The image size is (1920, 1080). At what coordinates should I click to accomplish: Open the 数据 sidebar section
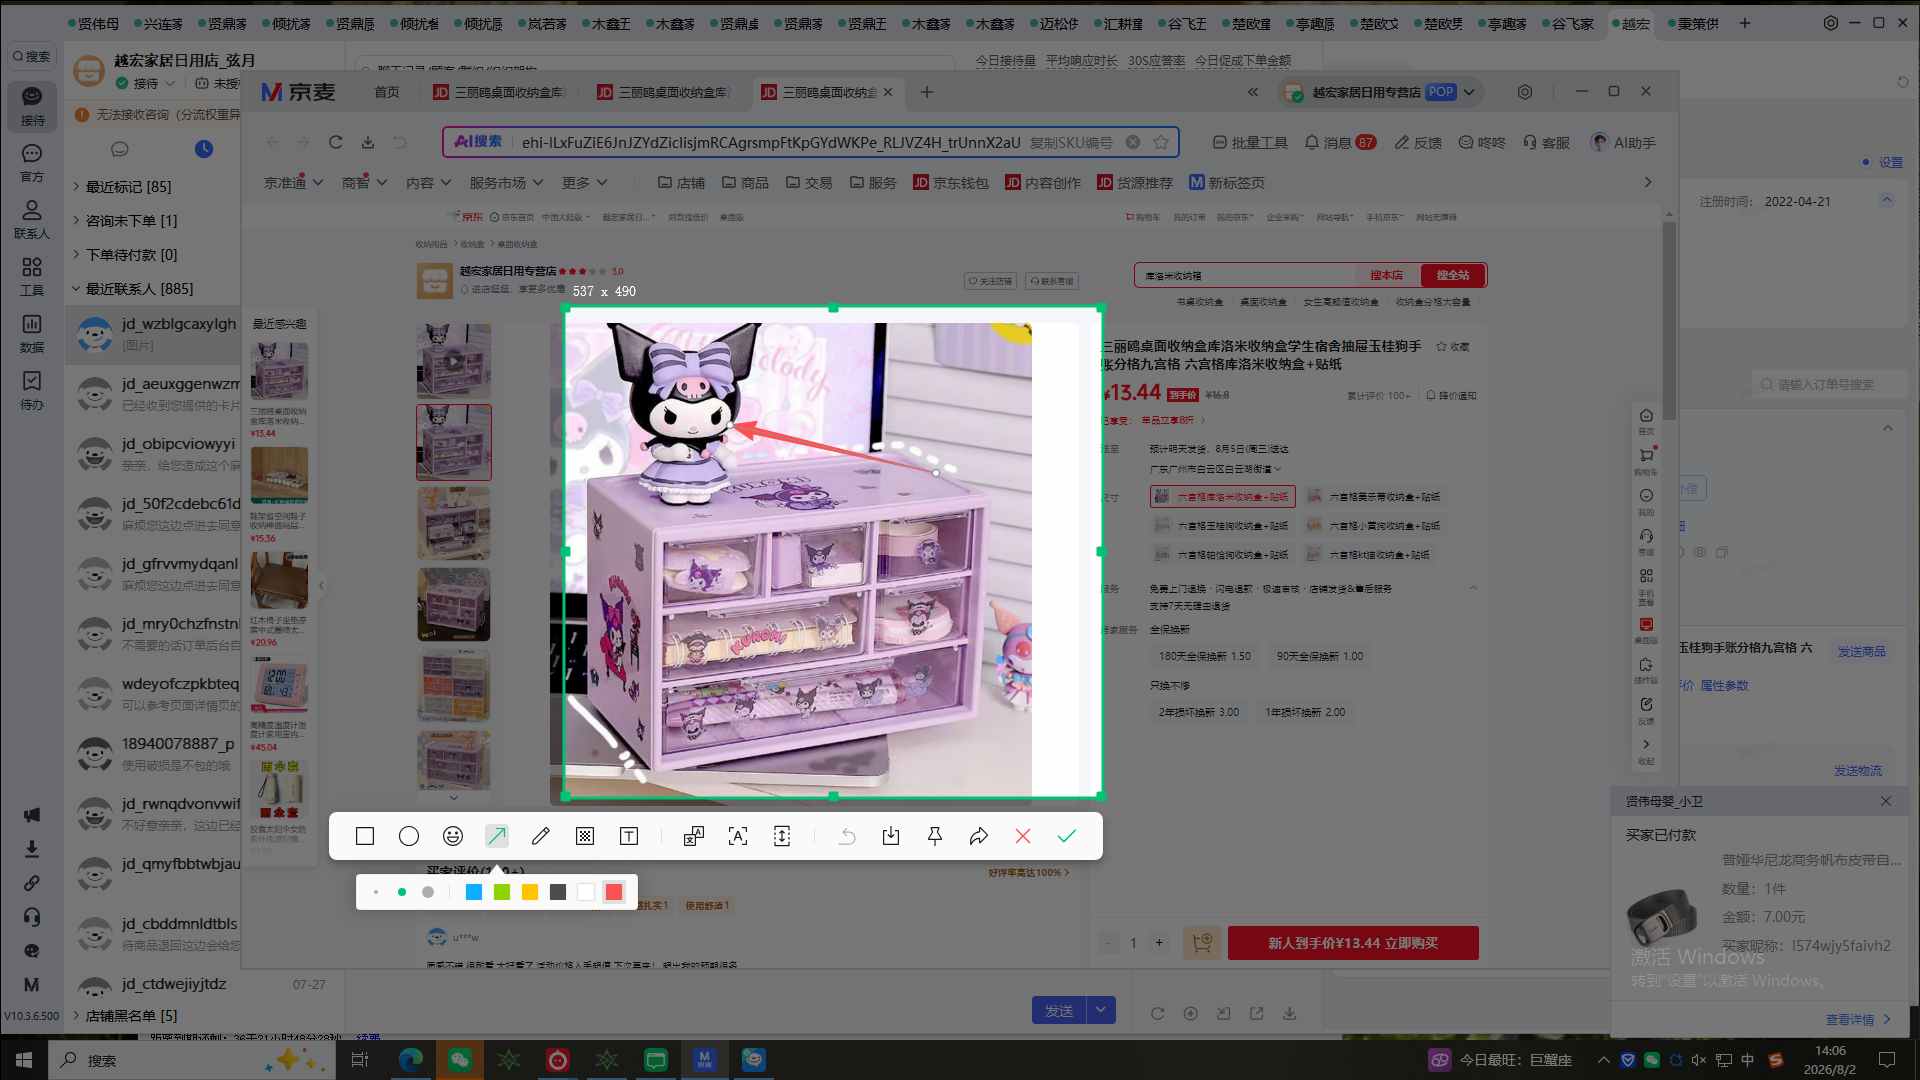(32, 334)
